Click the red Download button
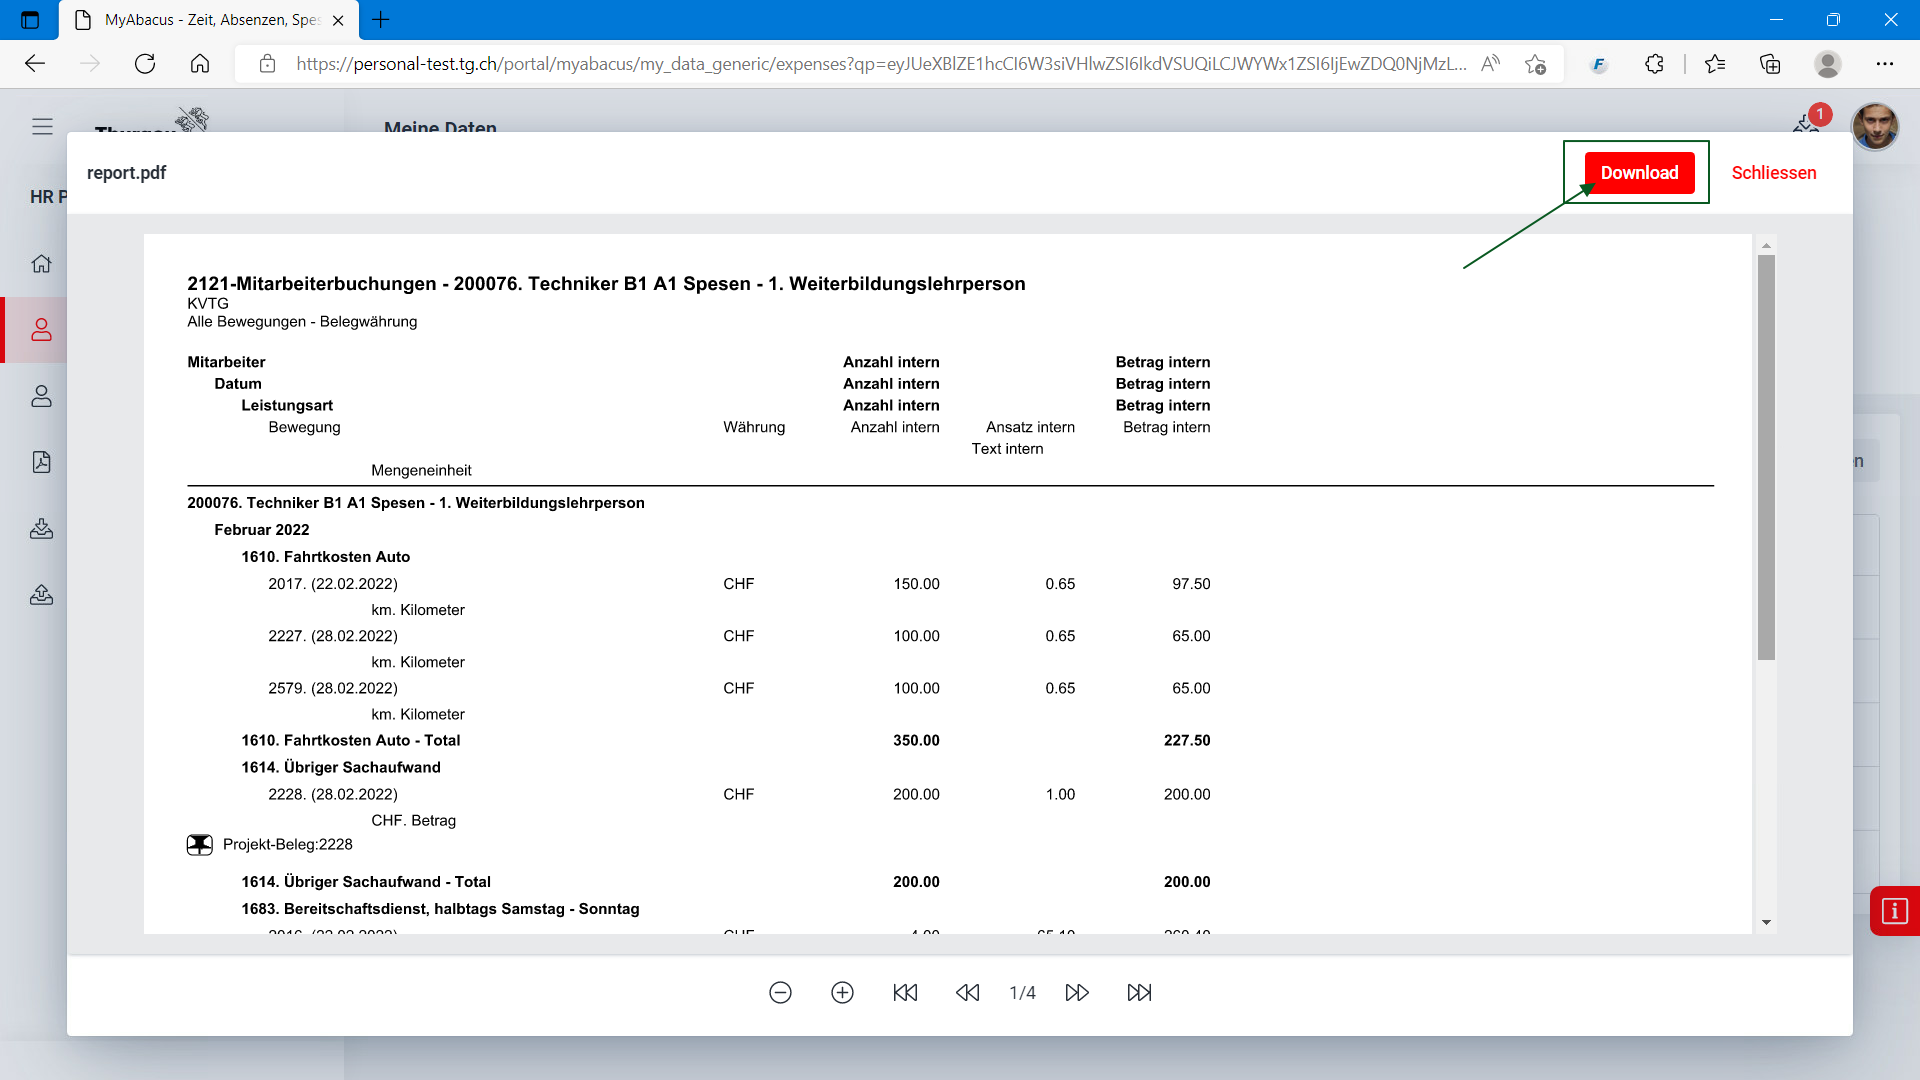The height and width of the screenshot is (1080, 1920). point(1639,173)
